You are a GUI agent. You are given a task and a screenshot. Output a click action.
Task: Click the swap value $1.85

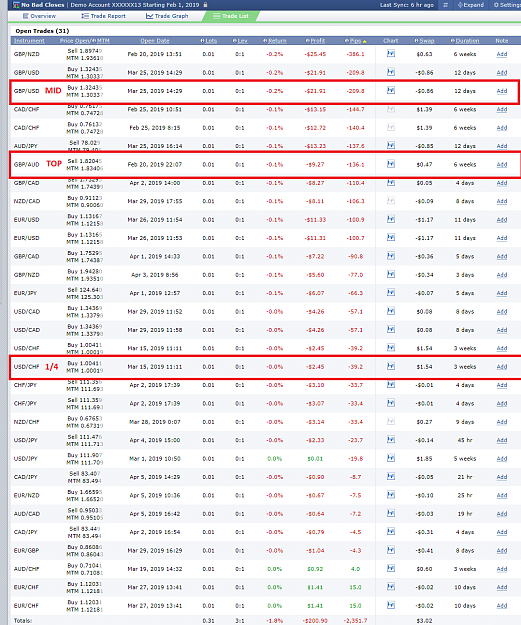click(424, 458)
